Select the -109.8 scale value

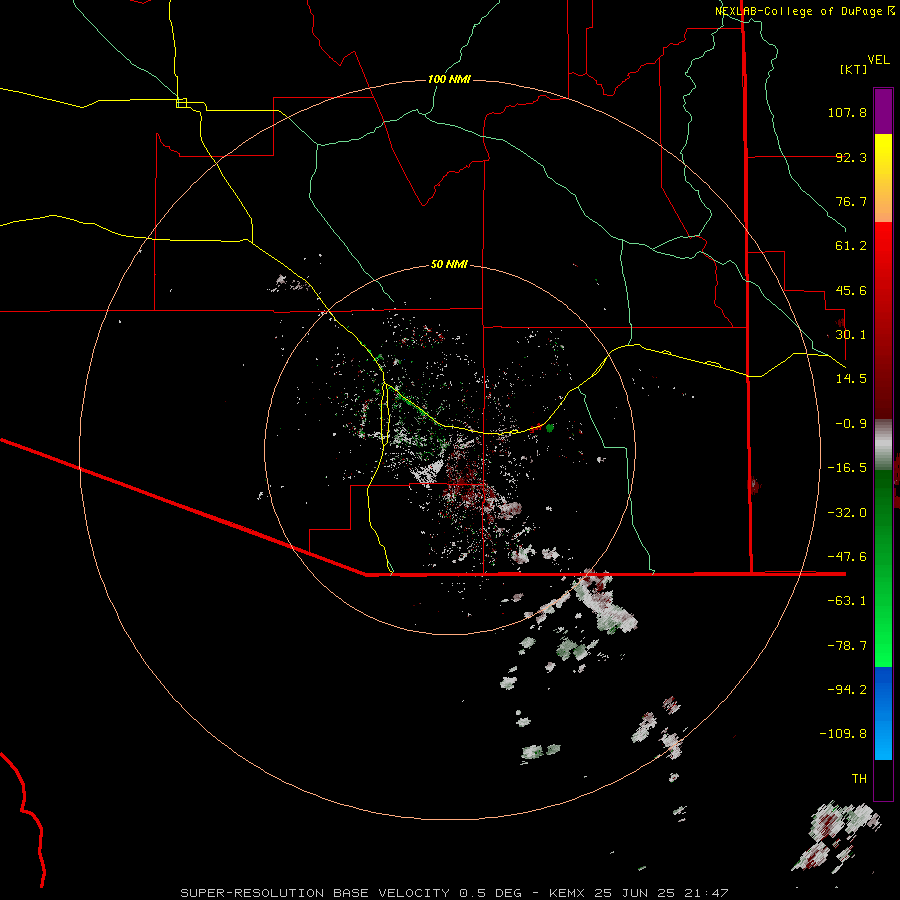[843, 734]
